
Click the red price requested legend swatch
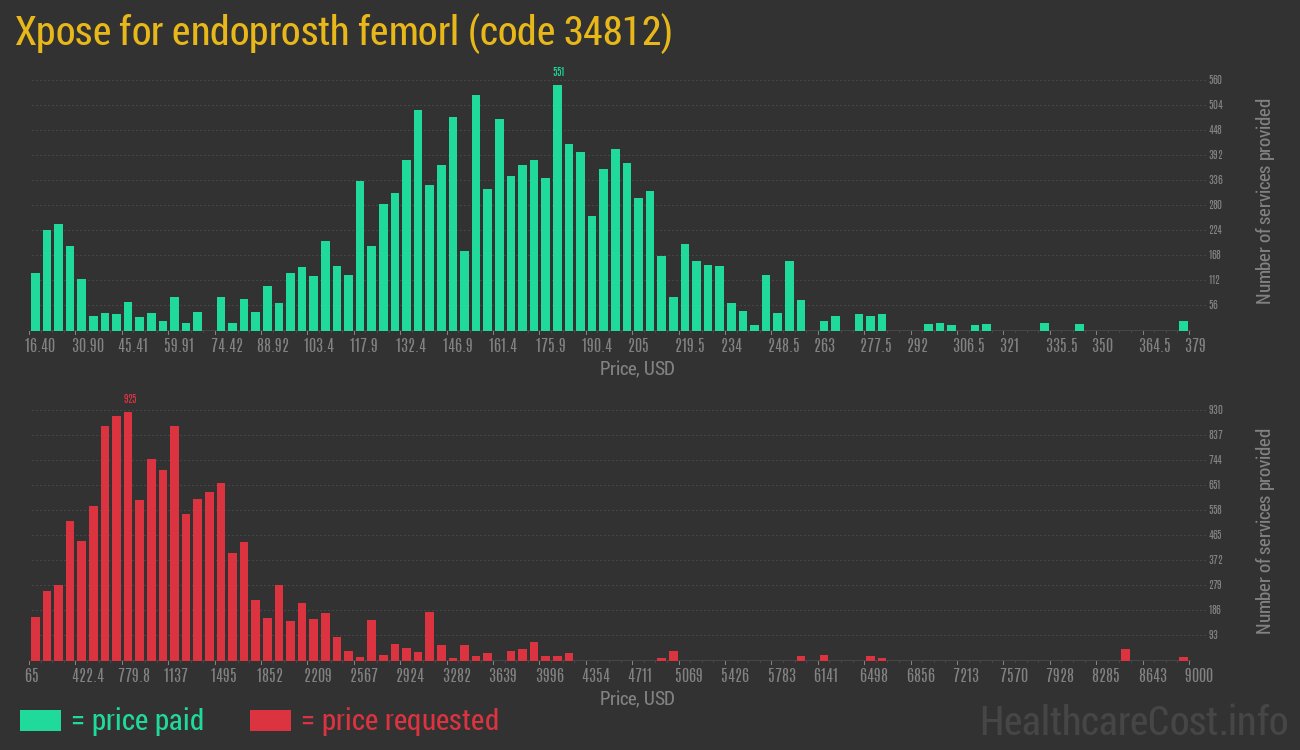coord(270,720)
